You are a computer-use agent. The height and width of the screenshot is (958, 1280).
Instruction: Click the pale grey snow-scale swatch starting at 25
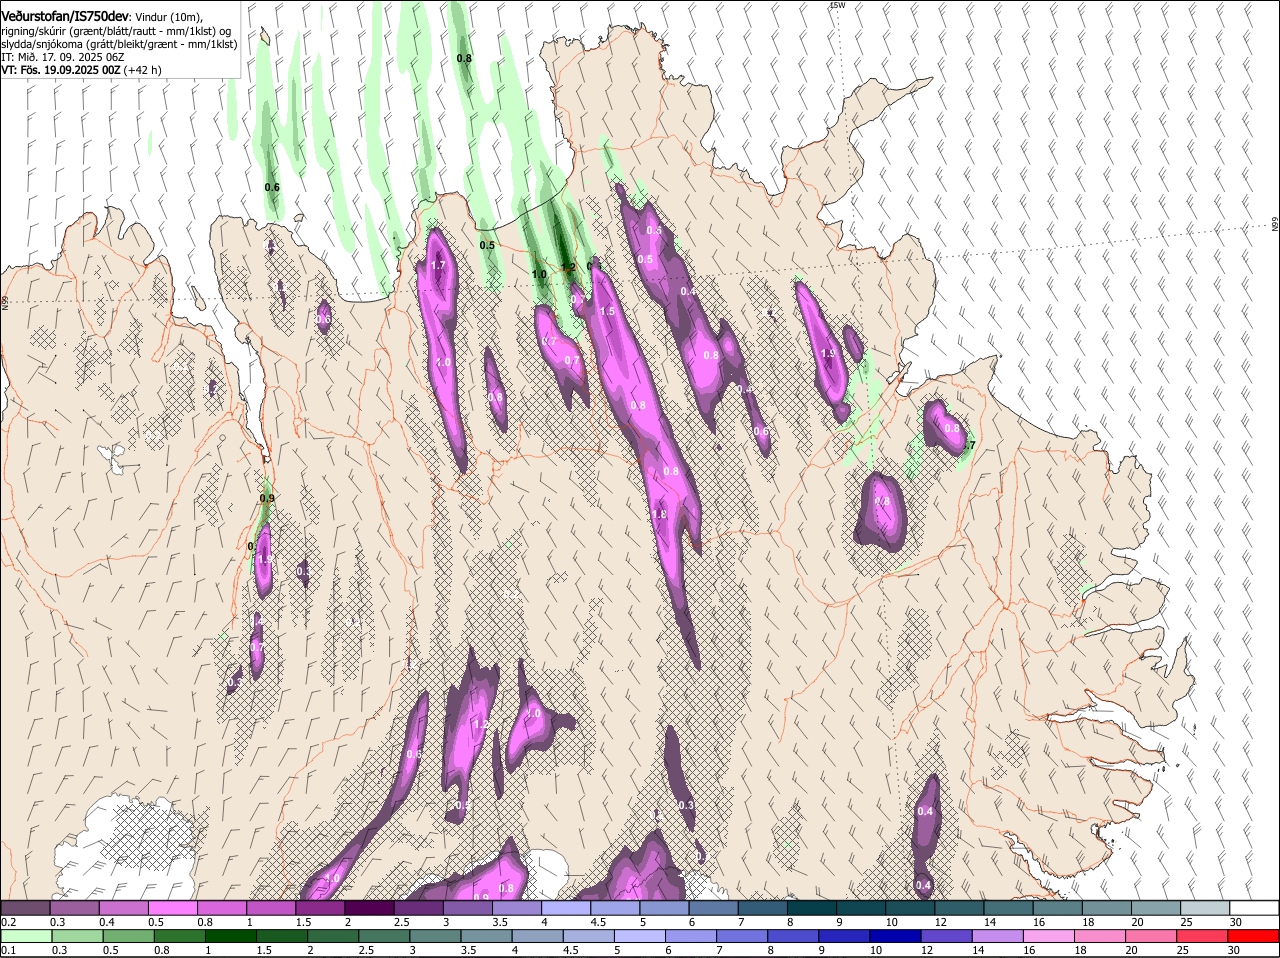click(x=1204, y=907)
